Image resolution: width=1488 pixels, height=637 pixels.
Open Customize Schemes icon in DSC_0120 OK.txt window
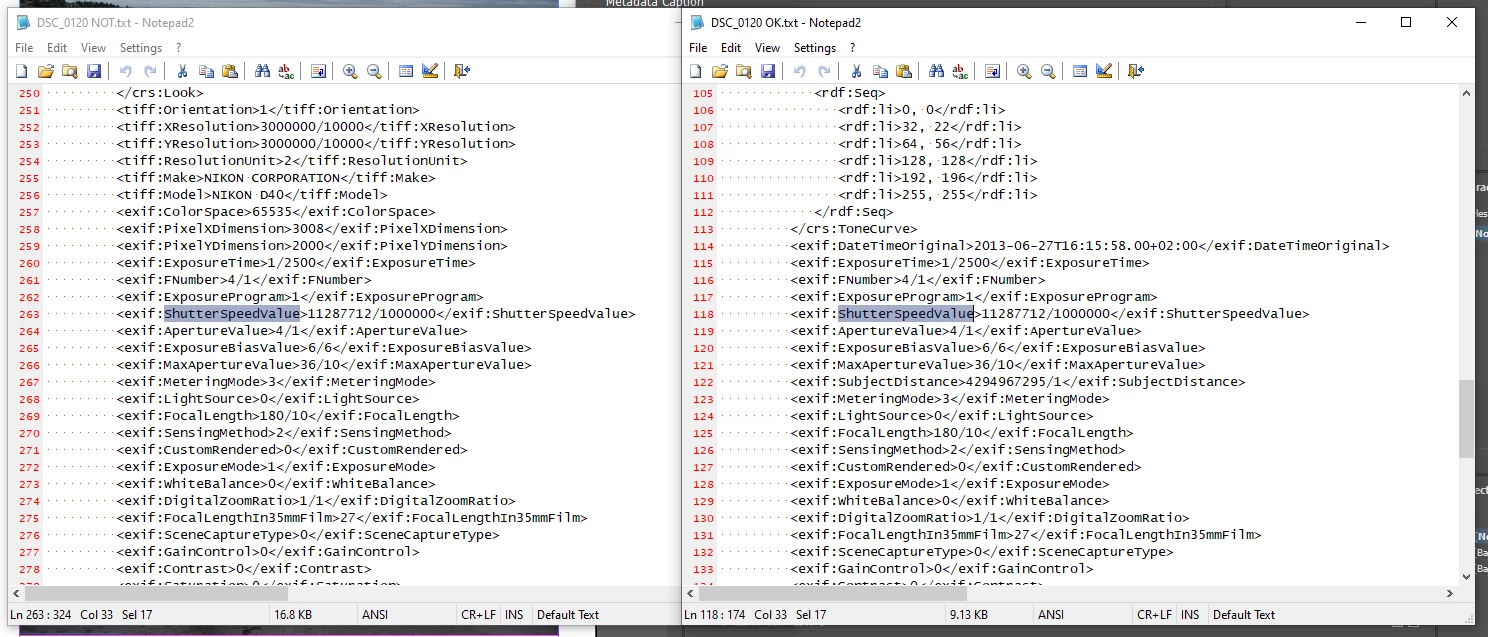[x=1104, y=71]
